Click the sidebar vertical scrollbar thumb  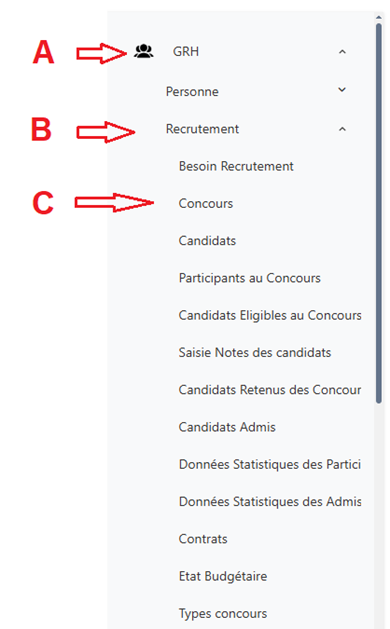click(x=379, y=213)
